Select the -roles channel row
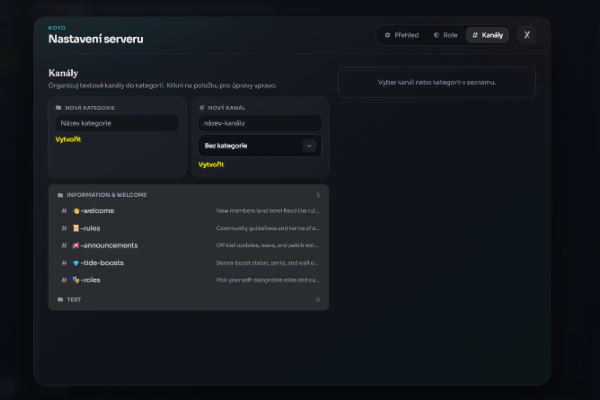Image resolution: width=600 pixels, height=400 pixels. coord(189,280)
